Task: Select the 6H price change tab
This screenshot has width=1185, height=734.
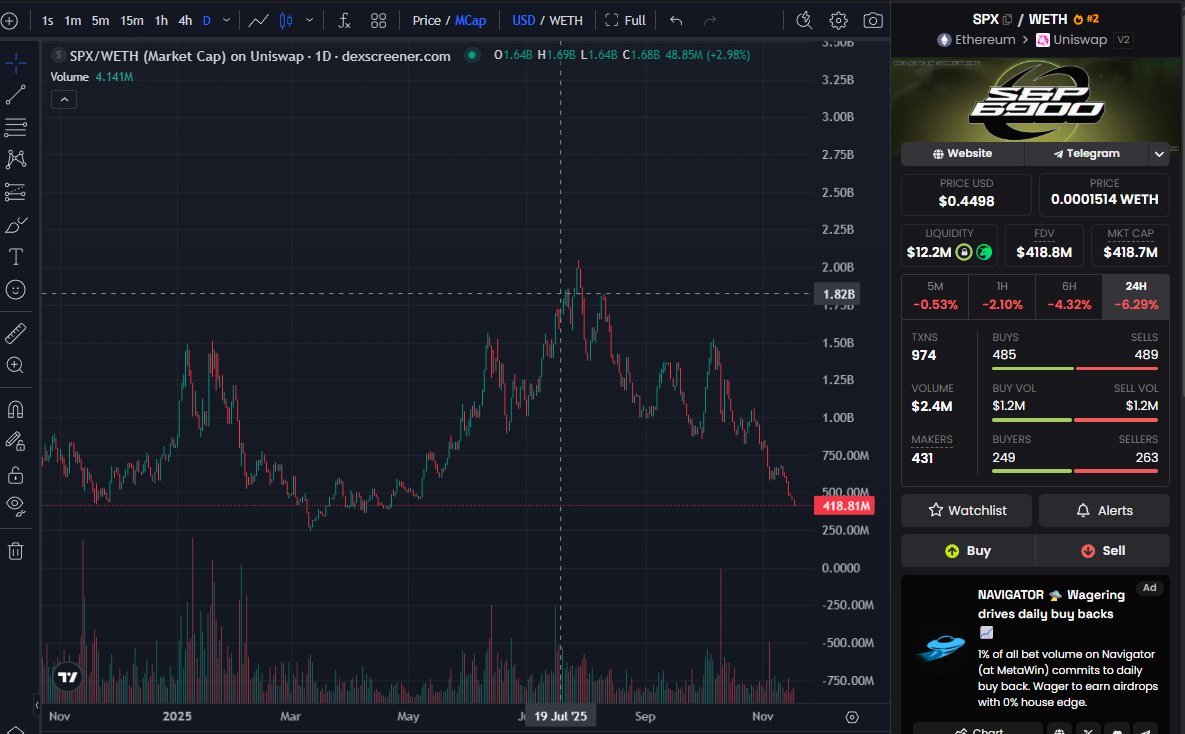Action: click(1069, 296)
